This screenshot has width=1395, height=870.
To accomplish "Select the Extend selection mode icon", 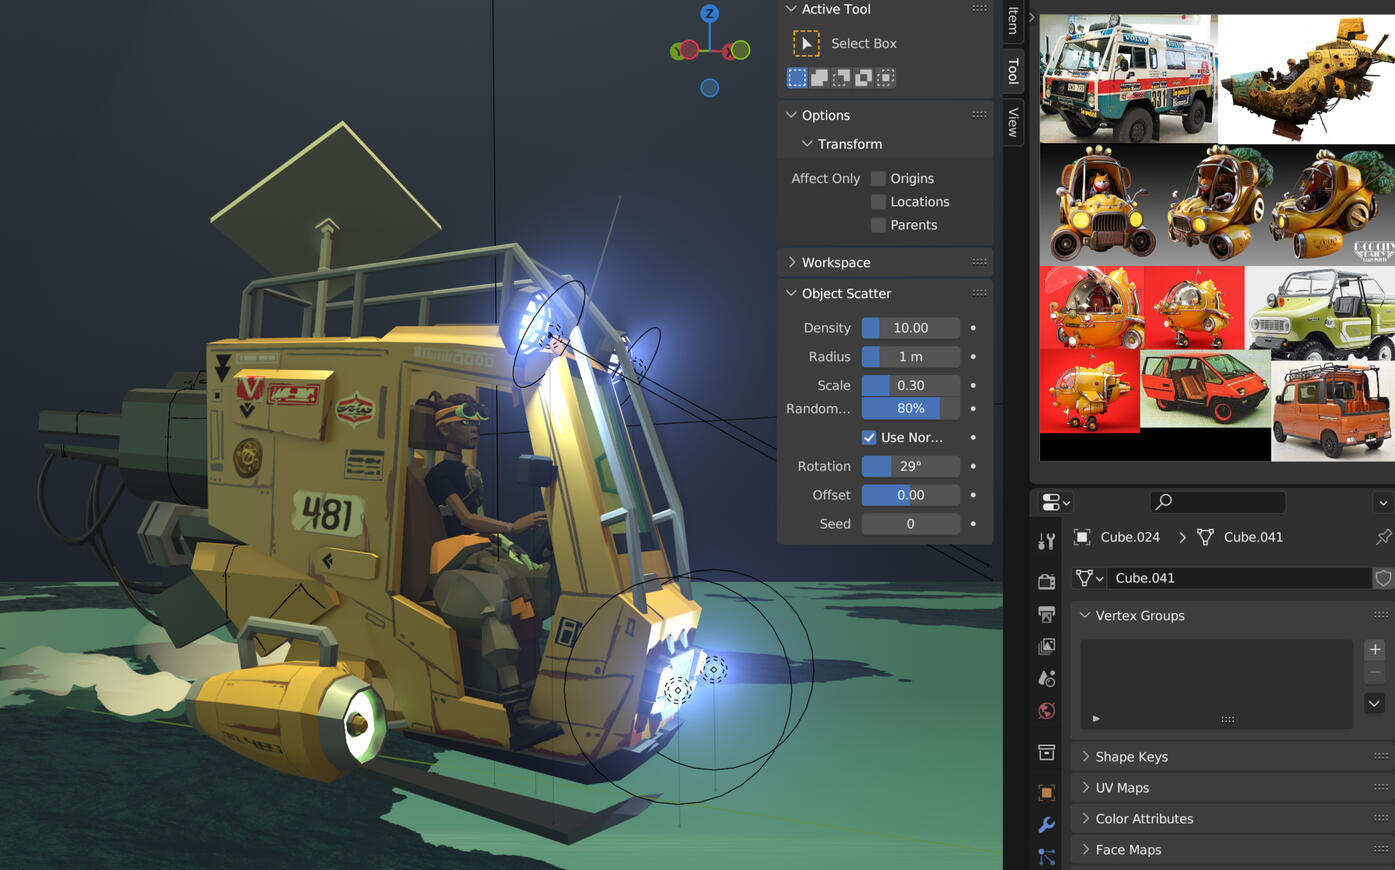I will click(x=819, y=78).
